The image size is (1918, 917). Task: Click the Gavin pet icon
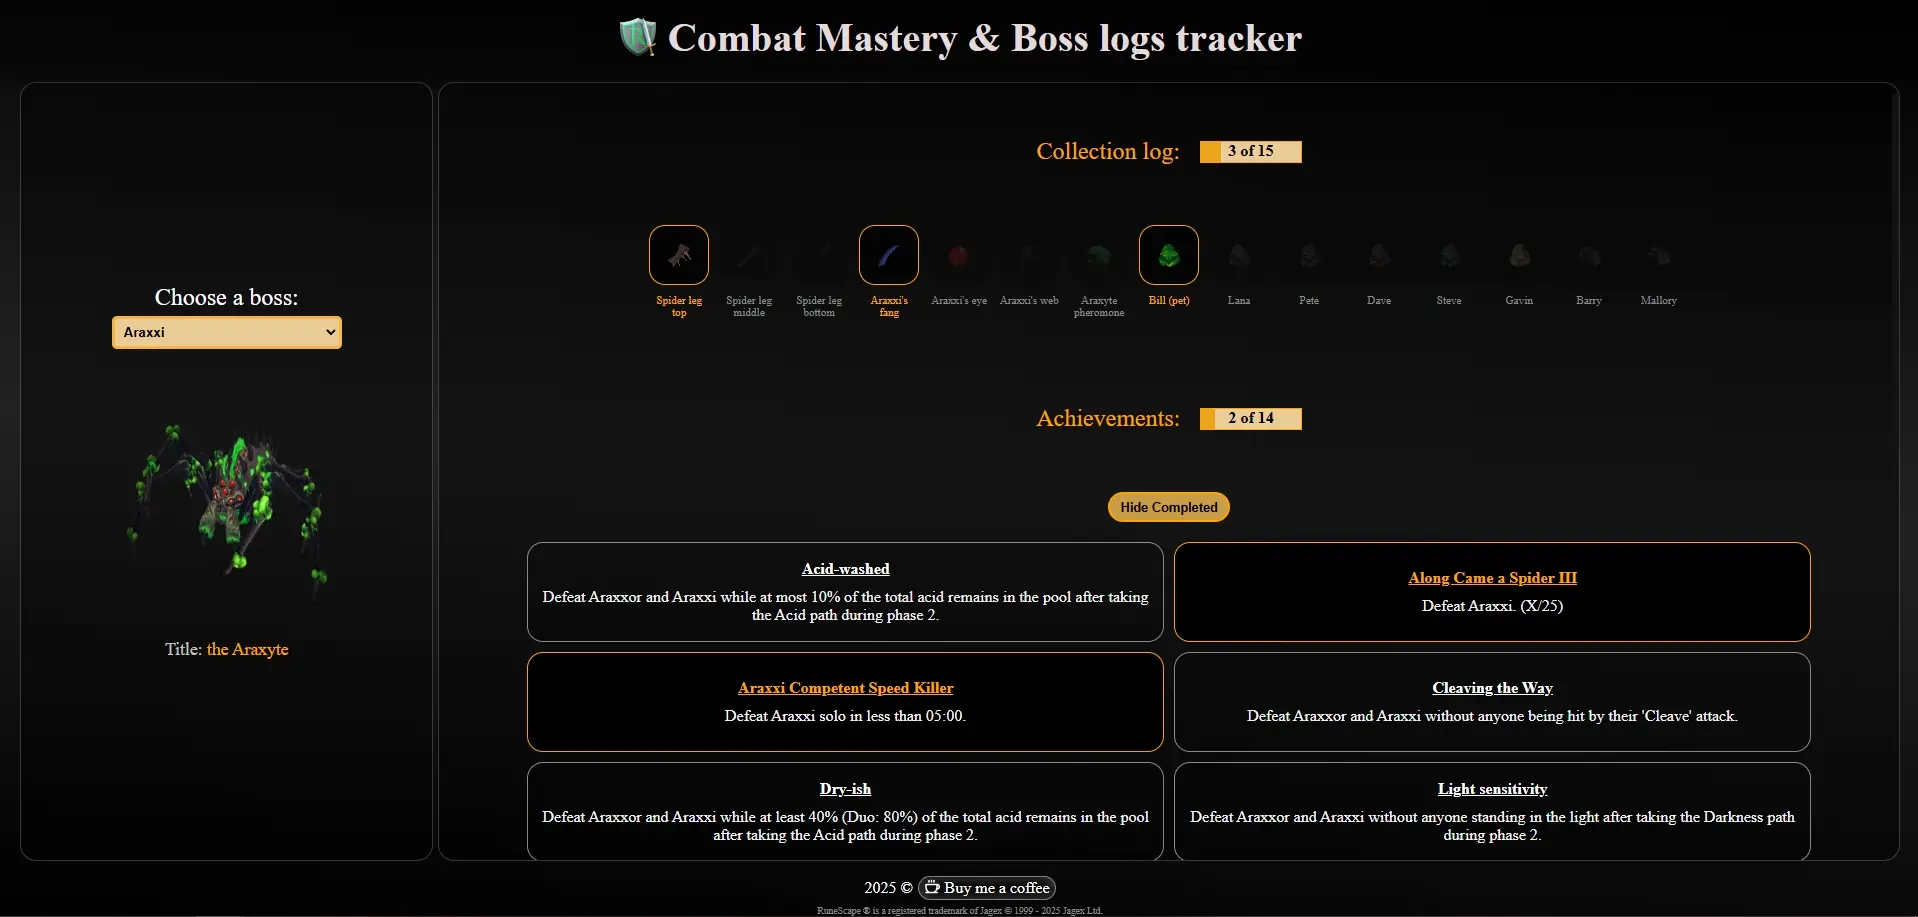click(x=1518, y=256)
